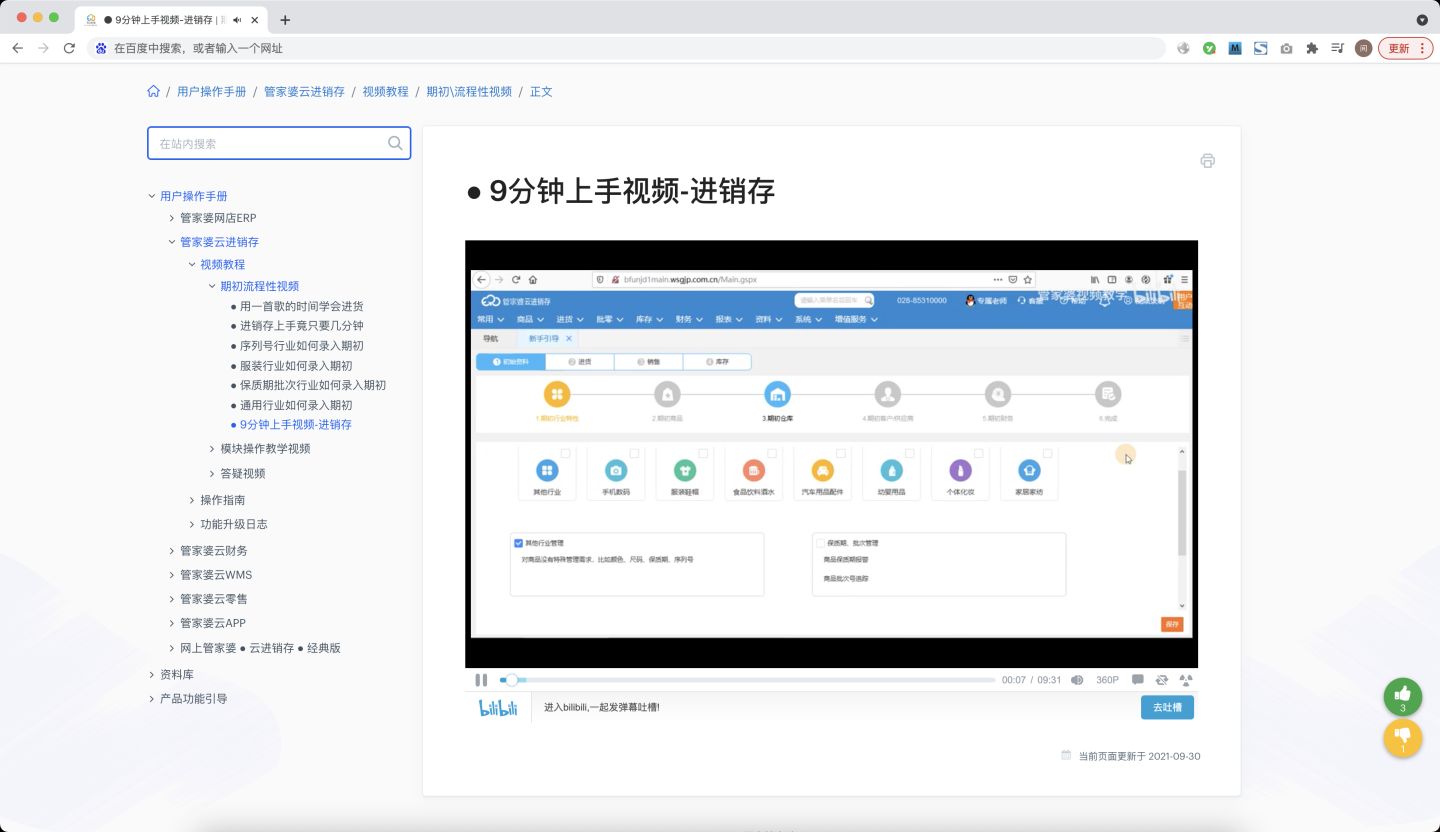Select 9分钟上手视频-进销存 in the sidebar tree

click(x=296, y=425)
